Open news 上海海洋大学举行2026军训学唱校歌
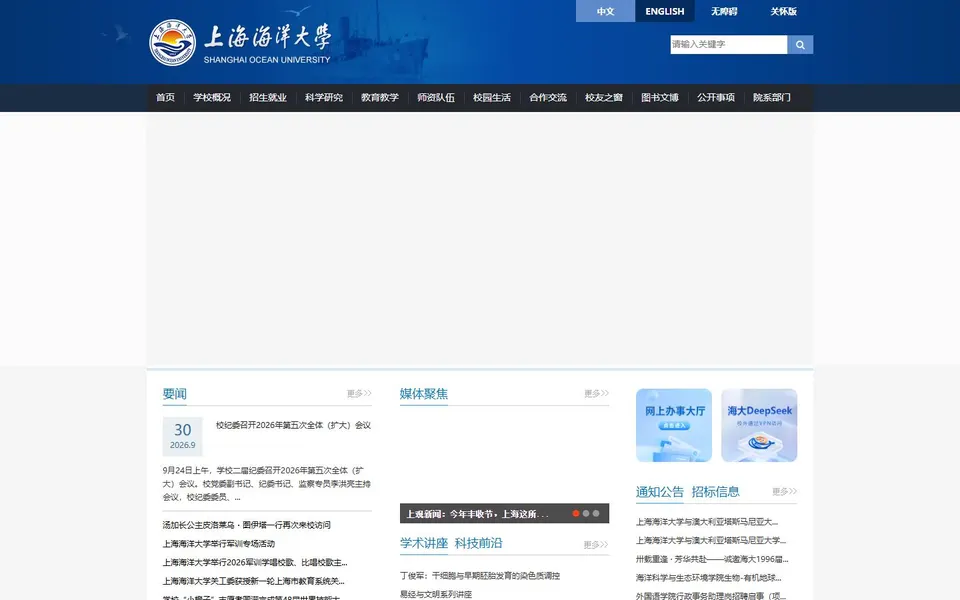The image size is (960, 600). pyautogui.click(x=255, y=562)
